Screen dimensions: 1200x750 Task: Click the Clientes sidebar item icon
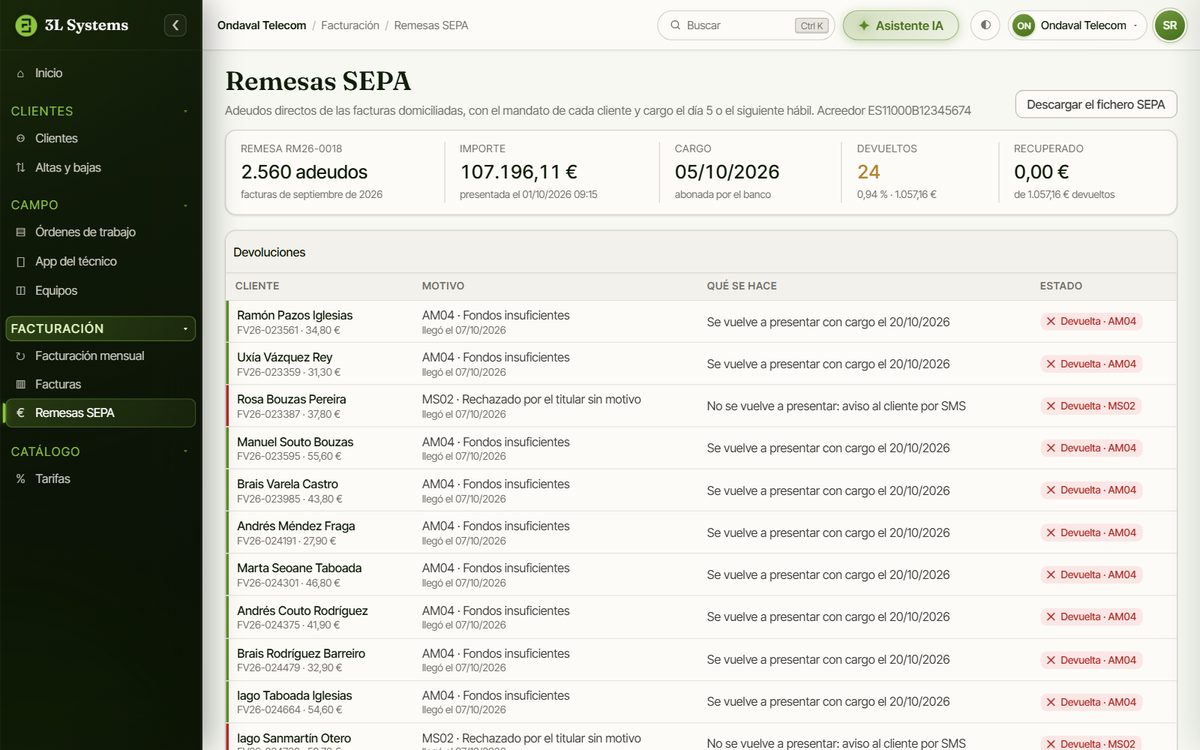click(21, 138)
